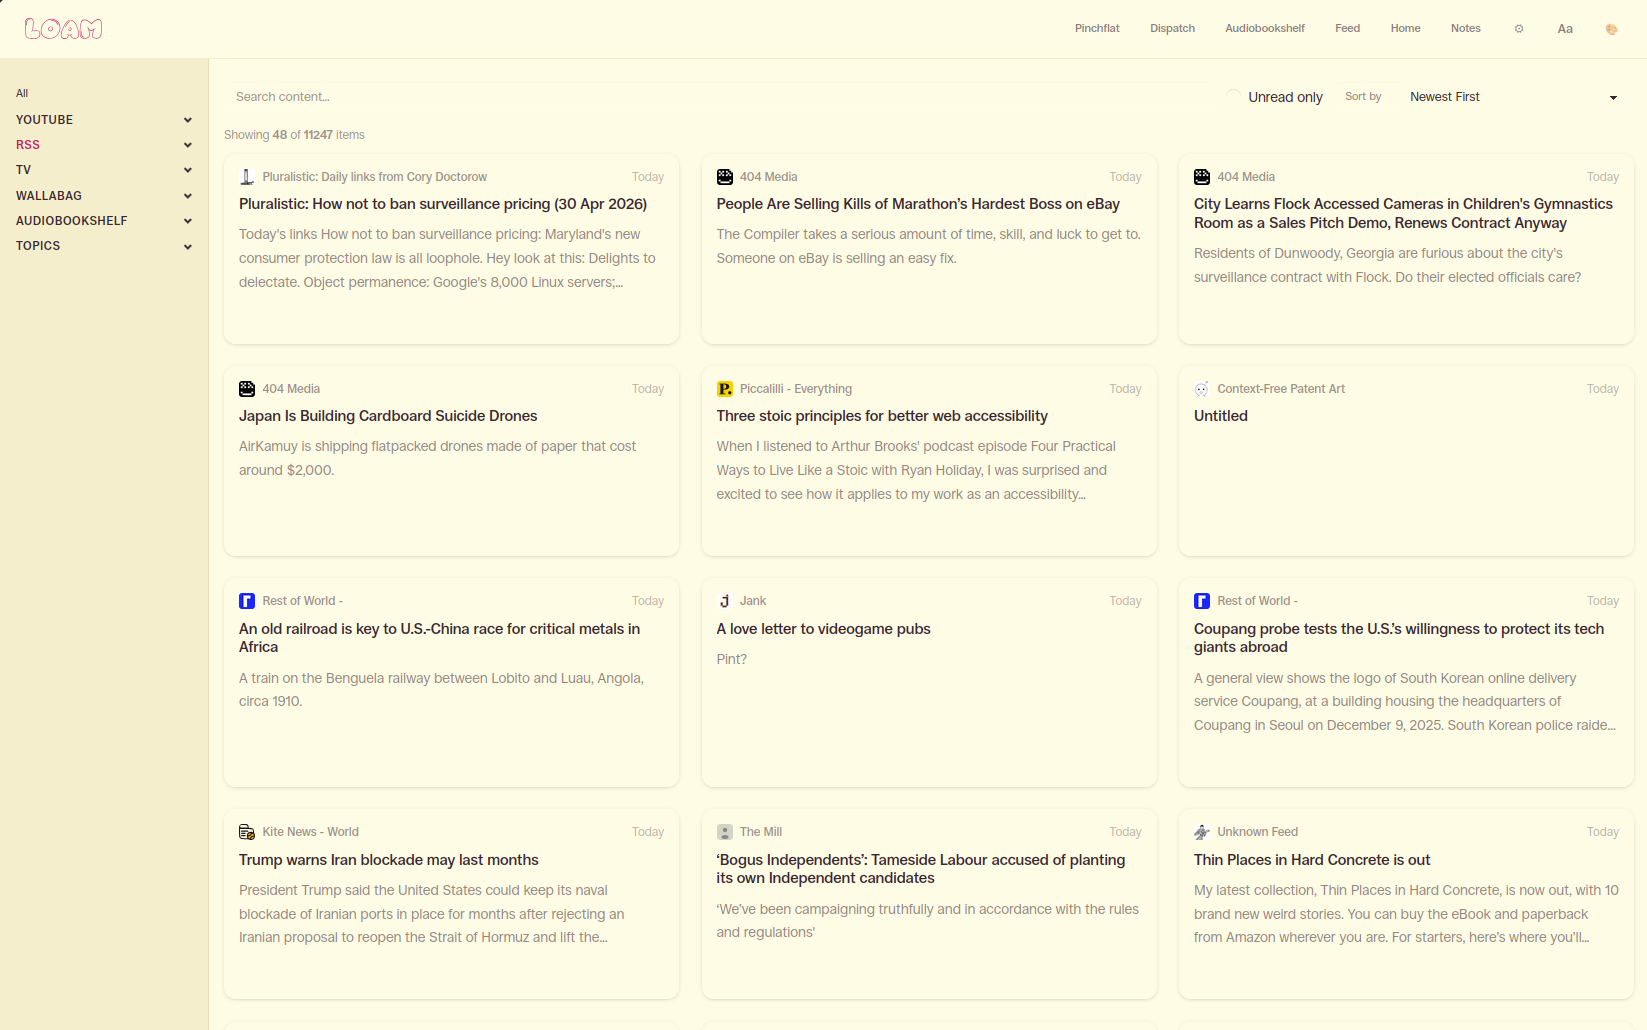Open the color palette theme icon
Viewport: 1647px width, 1030px height.
click(1611, 29)
